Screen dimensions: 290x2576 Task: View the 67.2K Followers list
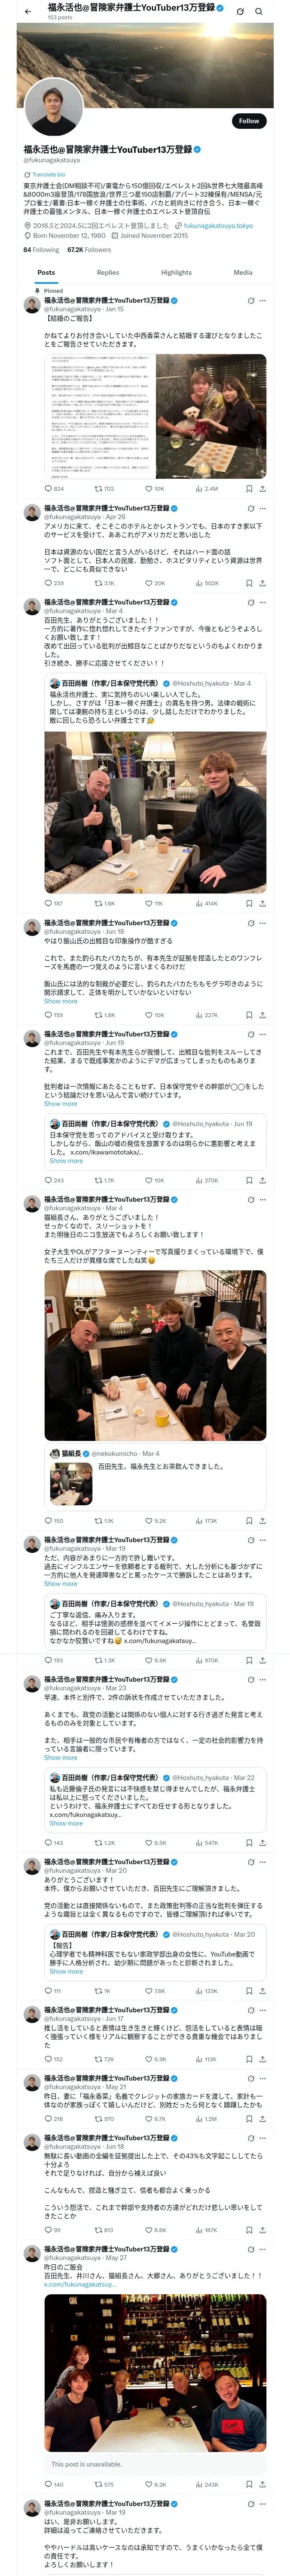pos(89,250)
